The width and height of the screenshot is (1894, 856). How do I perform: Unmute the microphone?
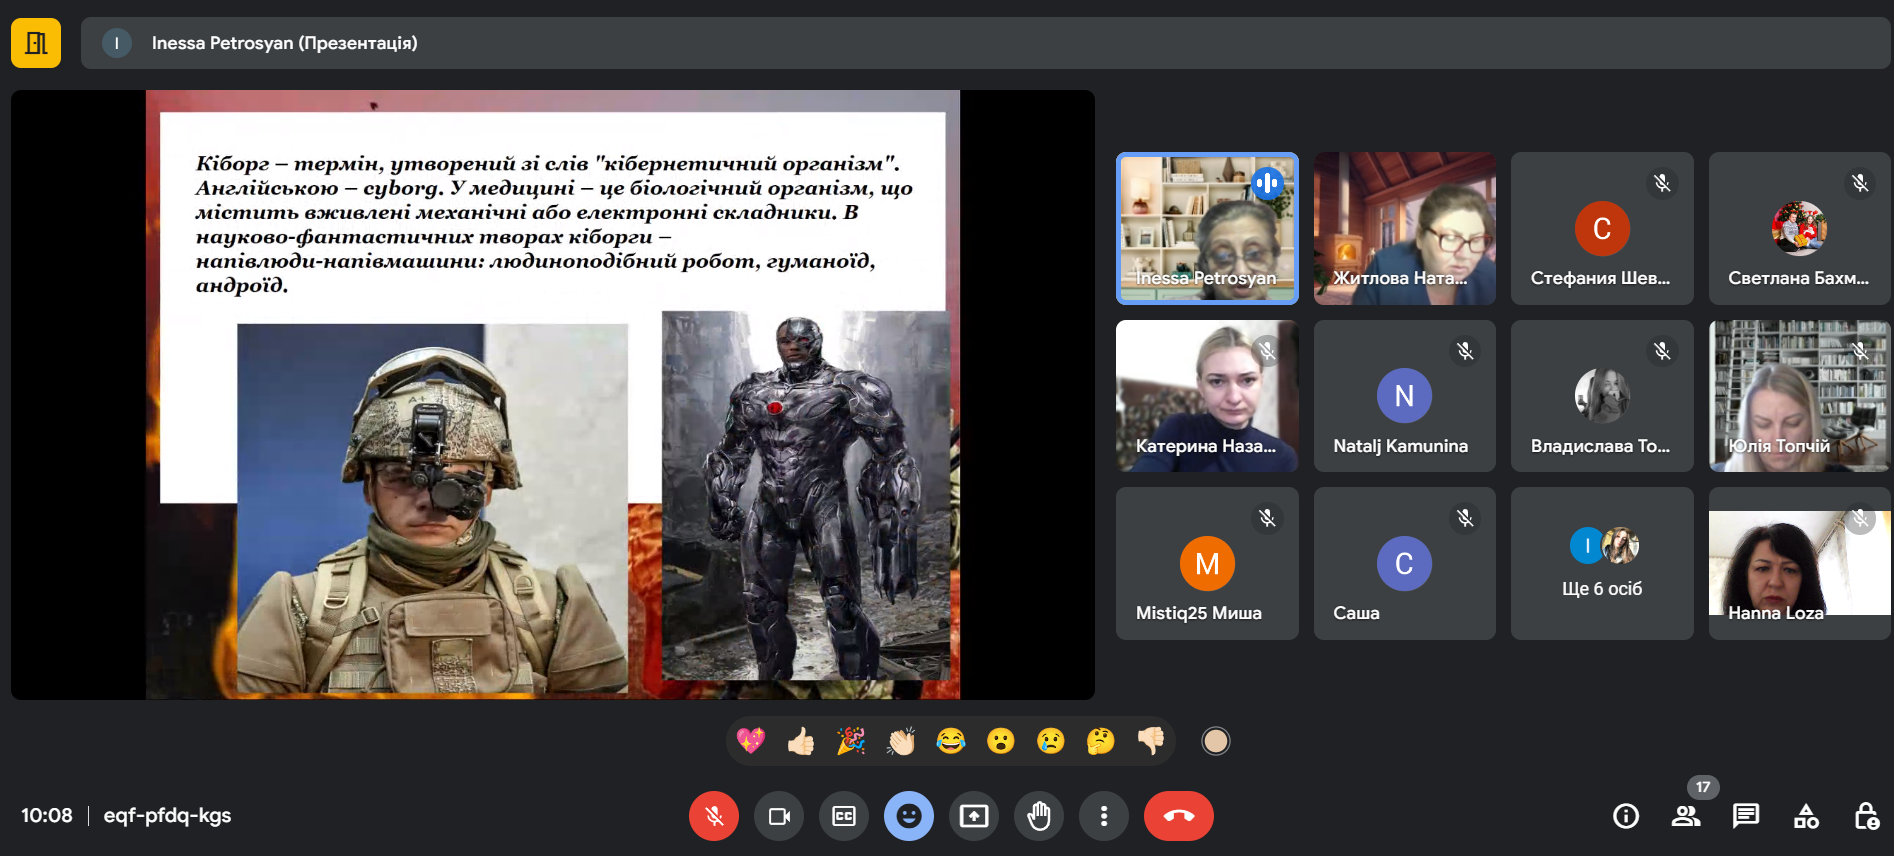tap(713, 816)
